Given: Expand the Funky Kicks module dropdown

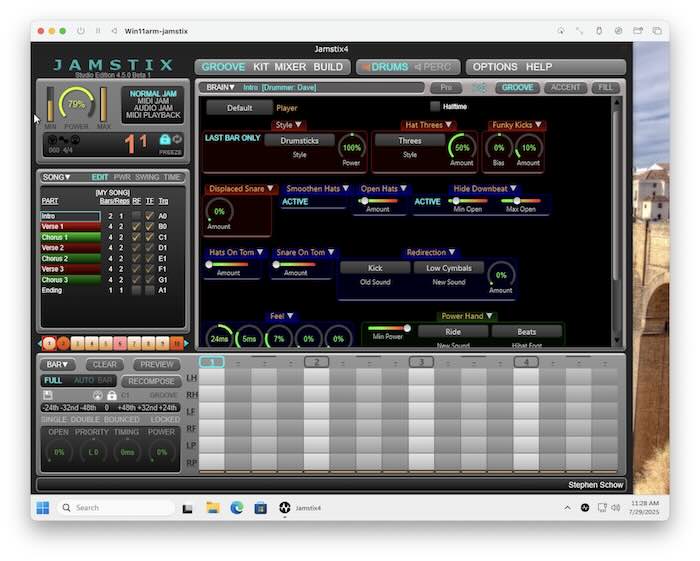Looking at the screenshot, I should [517, 125].
